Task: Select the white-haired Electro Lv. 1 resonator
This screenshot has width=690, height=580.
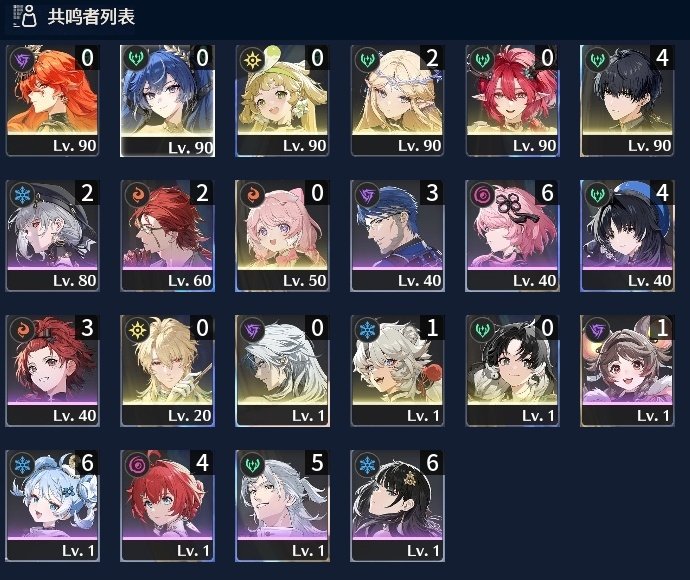Action: [x=283, y=371]
